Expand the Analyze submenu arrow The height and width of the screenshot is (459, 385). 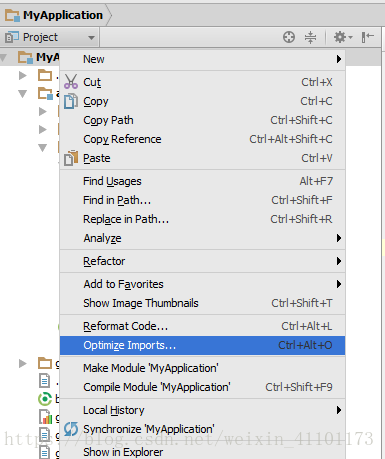point(339,238)
